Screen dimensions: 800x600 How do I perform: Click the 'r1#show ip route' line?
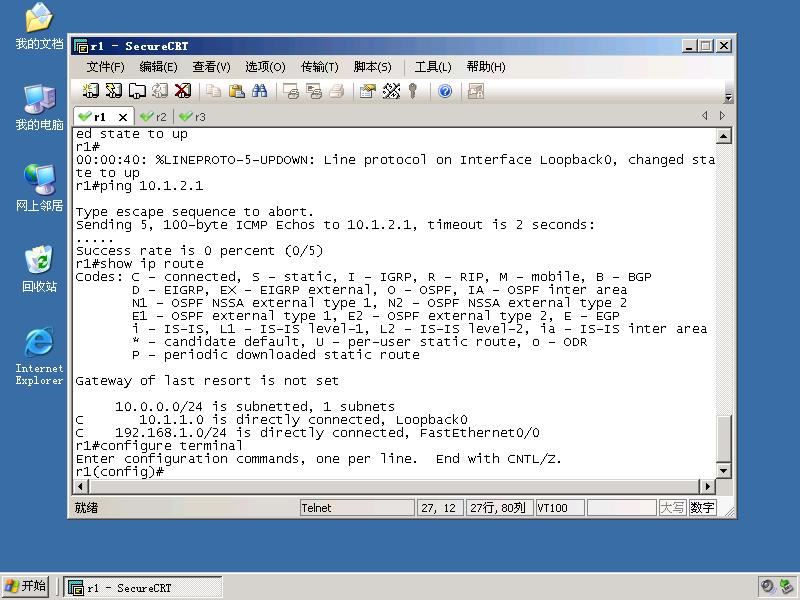click(x=139, y=264)
